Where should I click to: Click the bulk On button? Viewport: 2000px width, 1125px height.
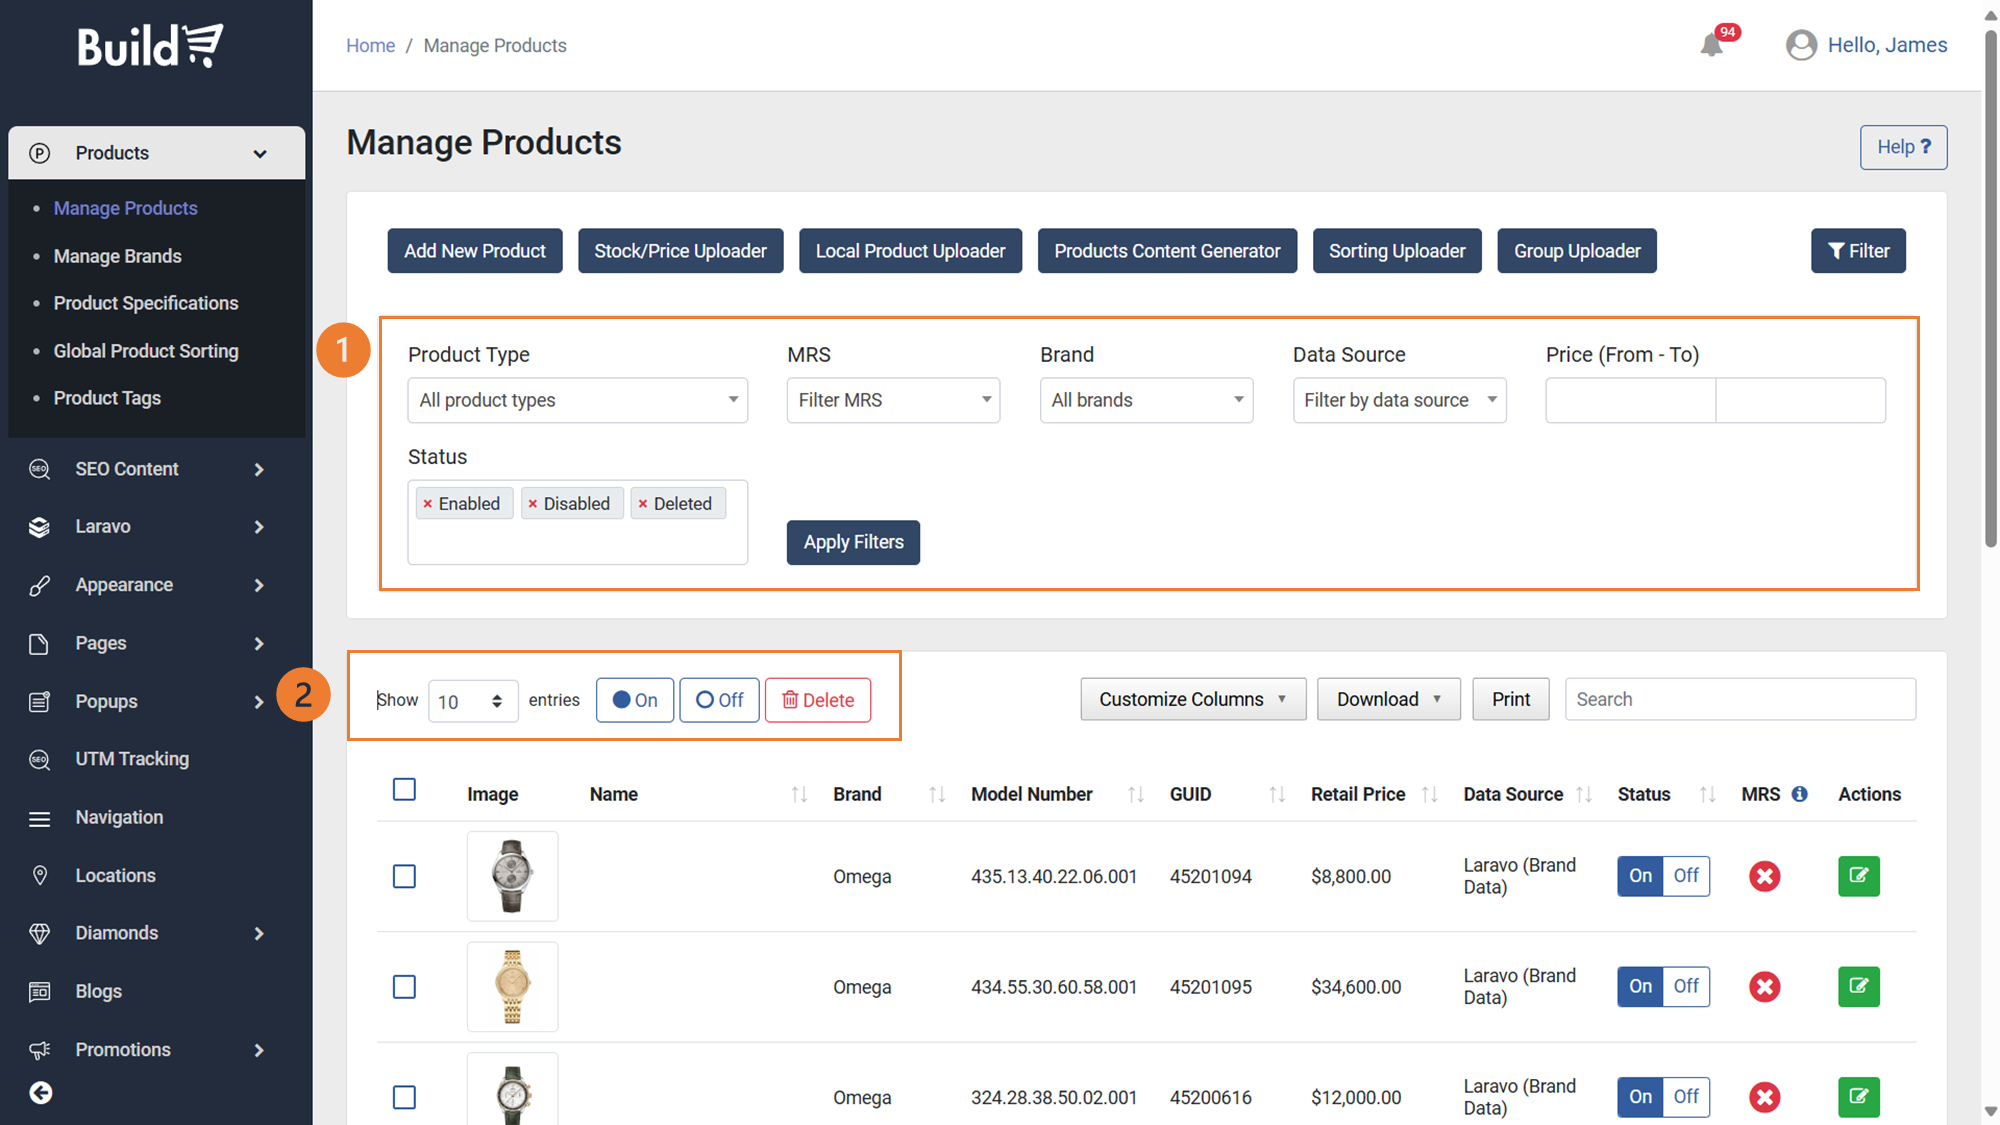635,700
